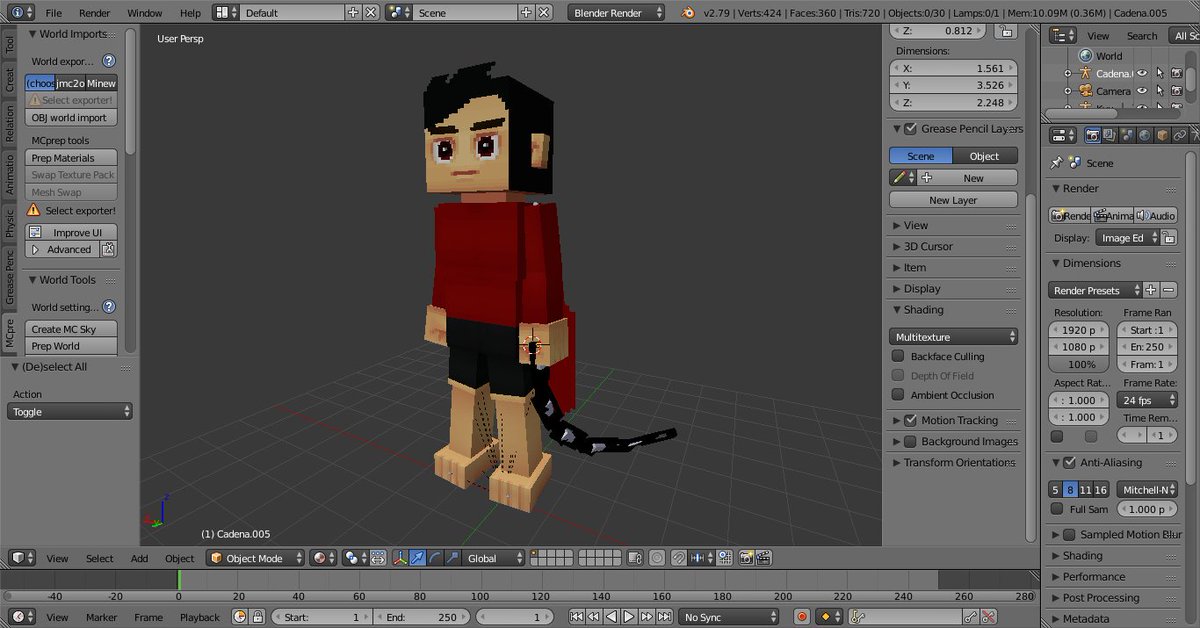The width and height of the screenshot is (1200, 628).
Task: Toggle renderability camera icon for Camera row
Action: 1177,91
